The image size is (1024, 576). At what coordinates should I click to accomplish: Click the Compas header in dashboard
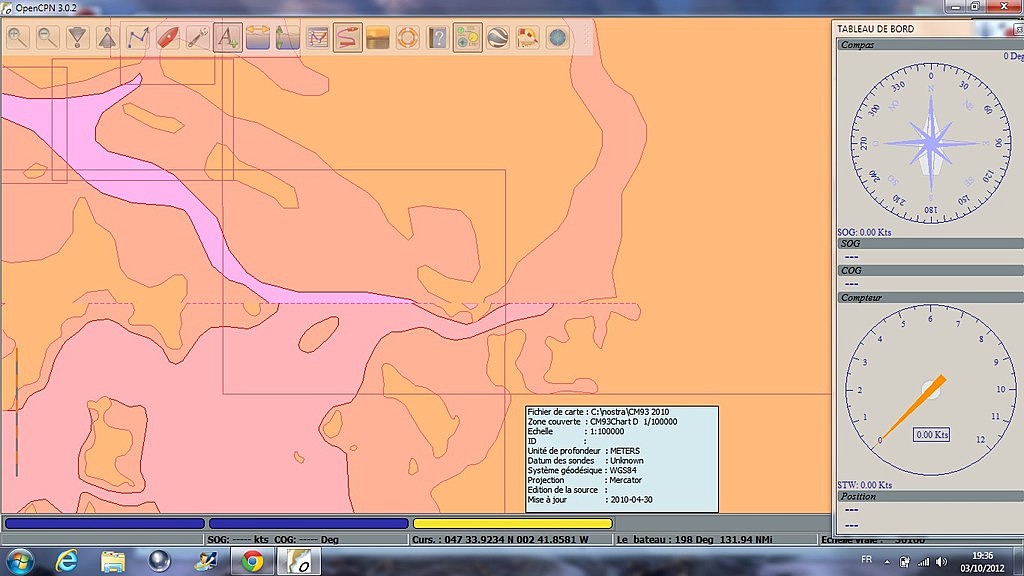931,44
